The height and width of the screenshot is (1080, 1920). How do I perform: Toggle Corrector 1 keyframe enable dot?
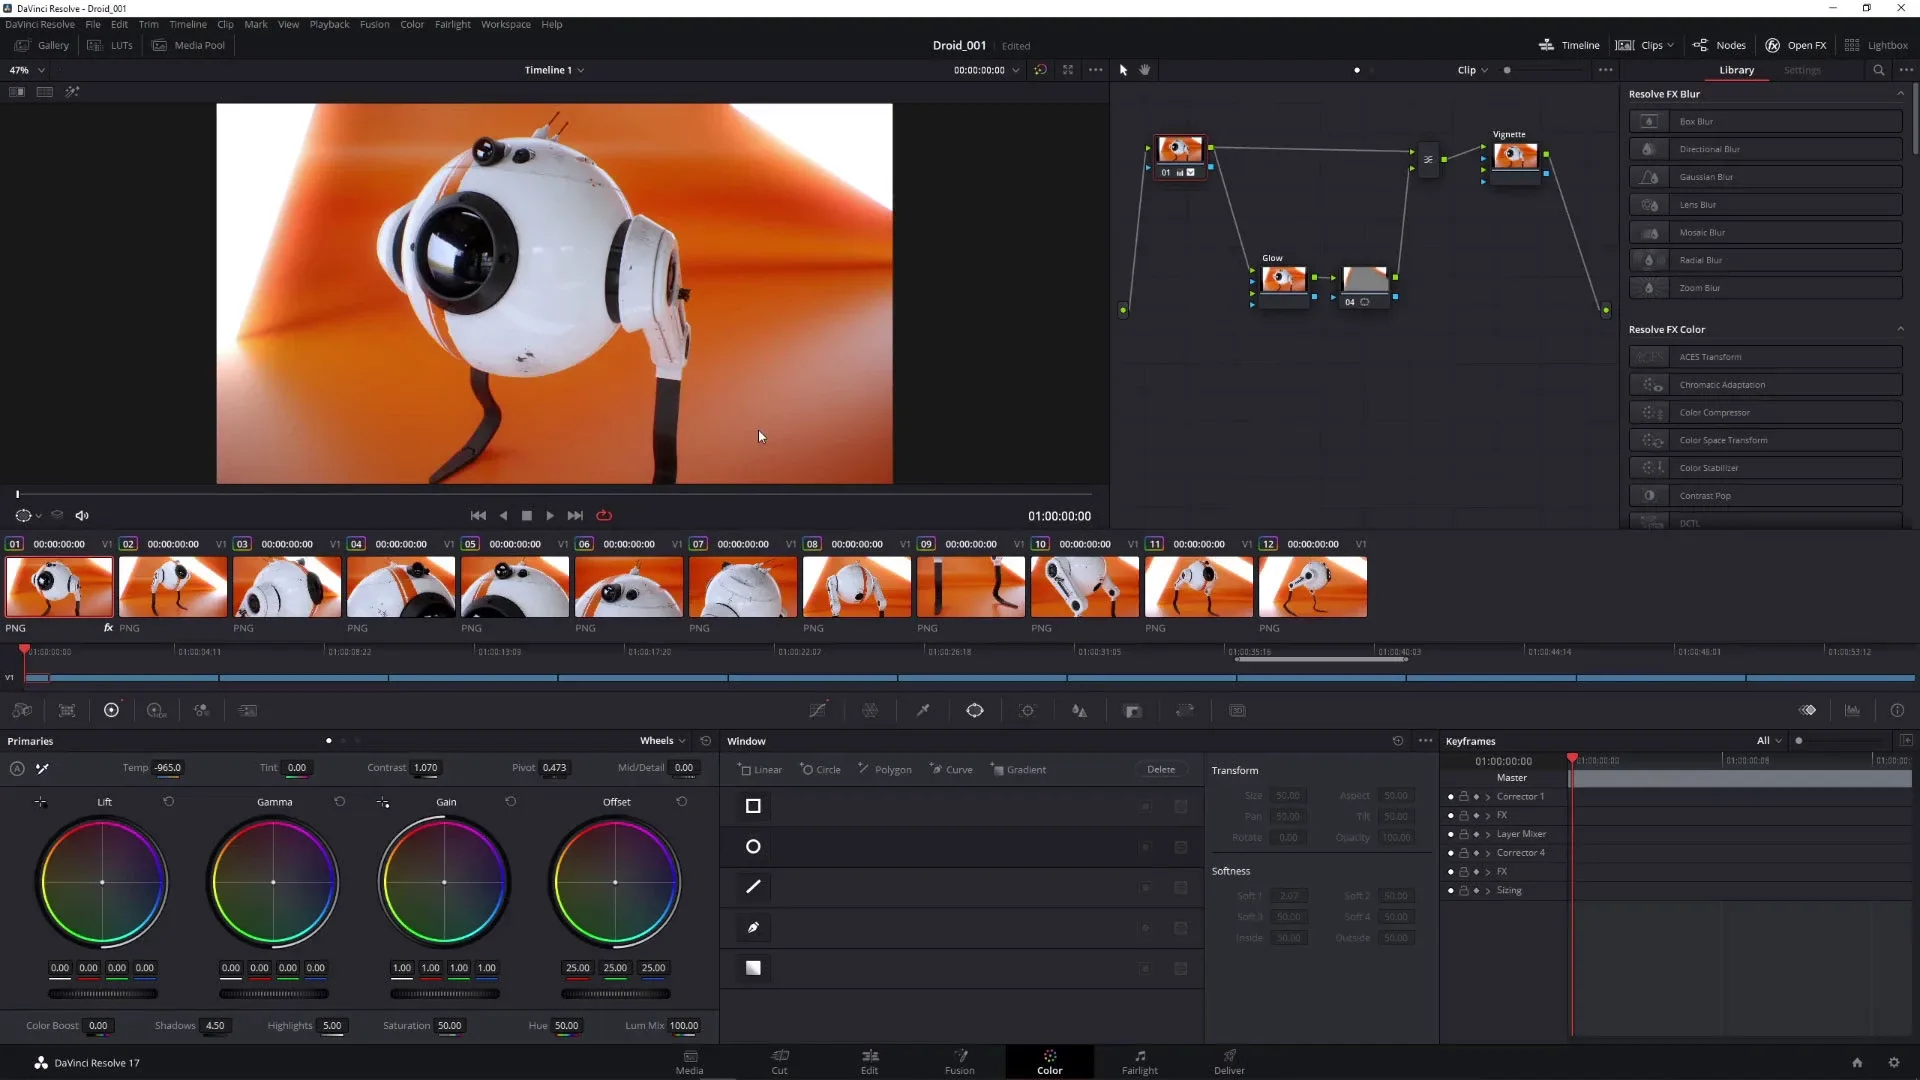[x=1450, y=797]
